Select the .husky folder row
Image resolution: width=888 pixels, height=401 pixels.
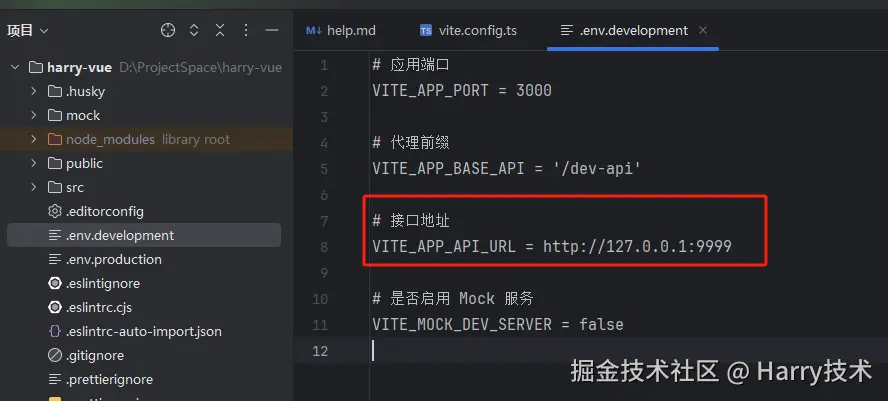pos(146,91)
